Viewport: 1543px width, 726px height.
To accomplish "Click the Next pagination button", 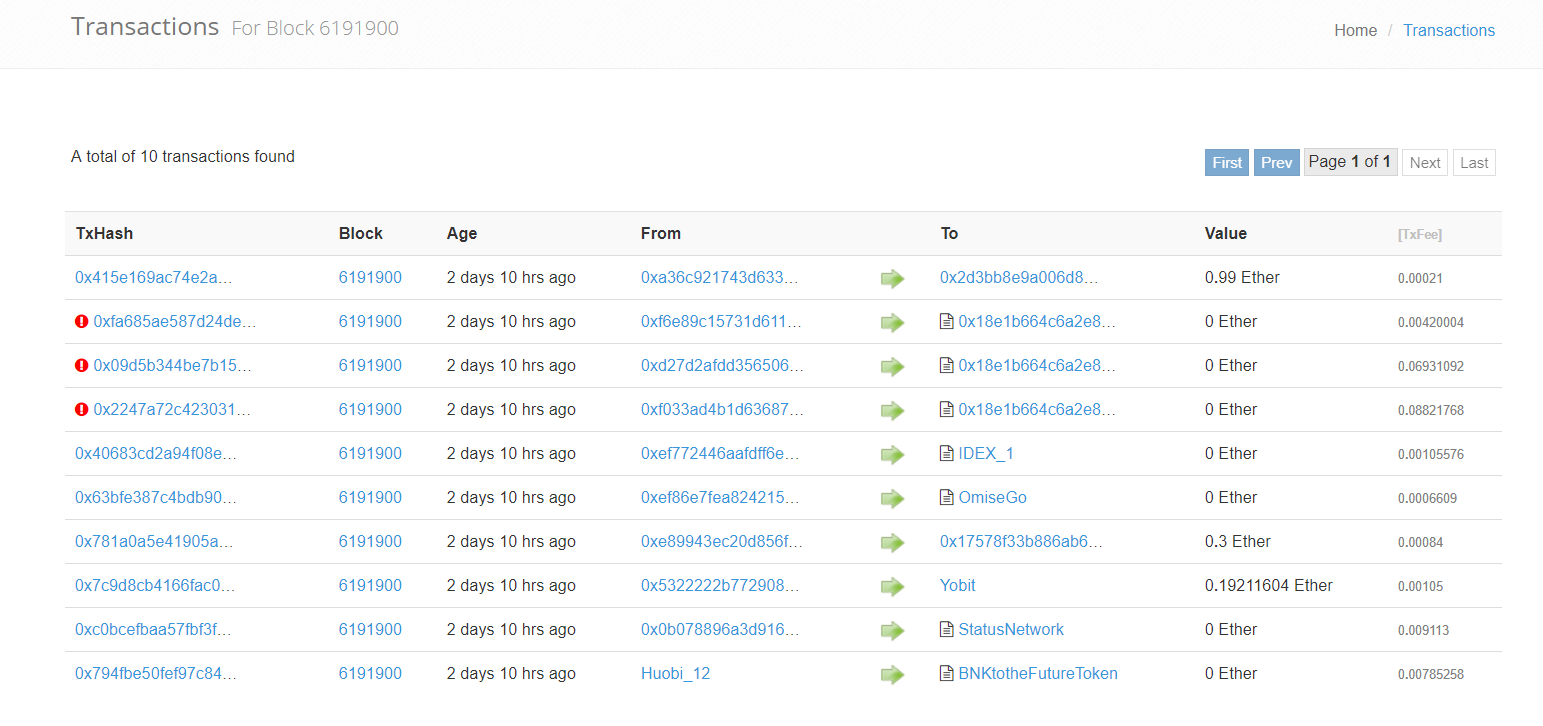I will (x=1425, y=163).
